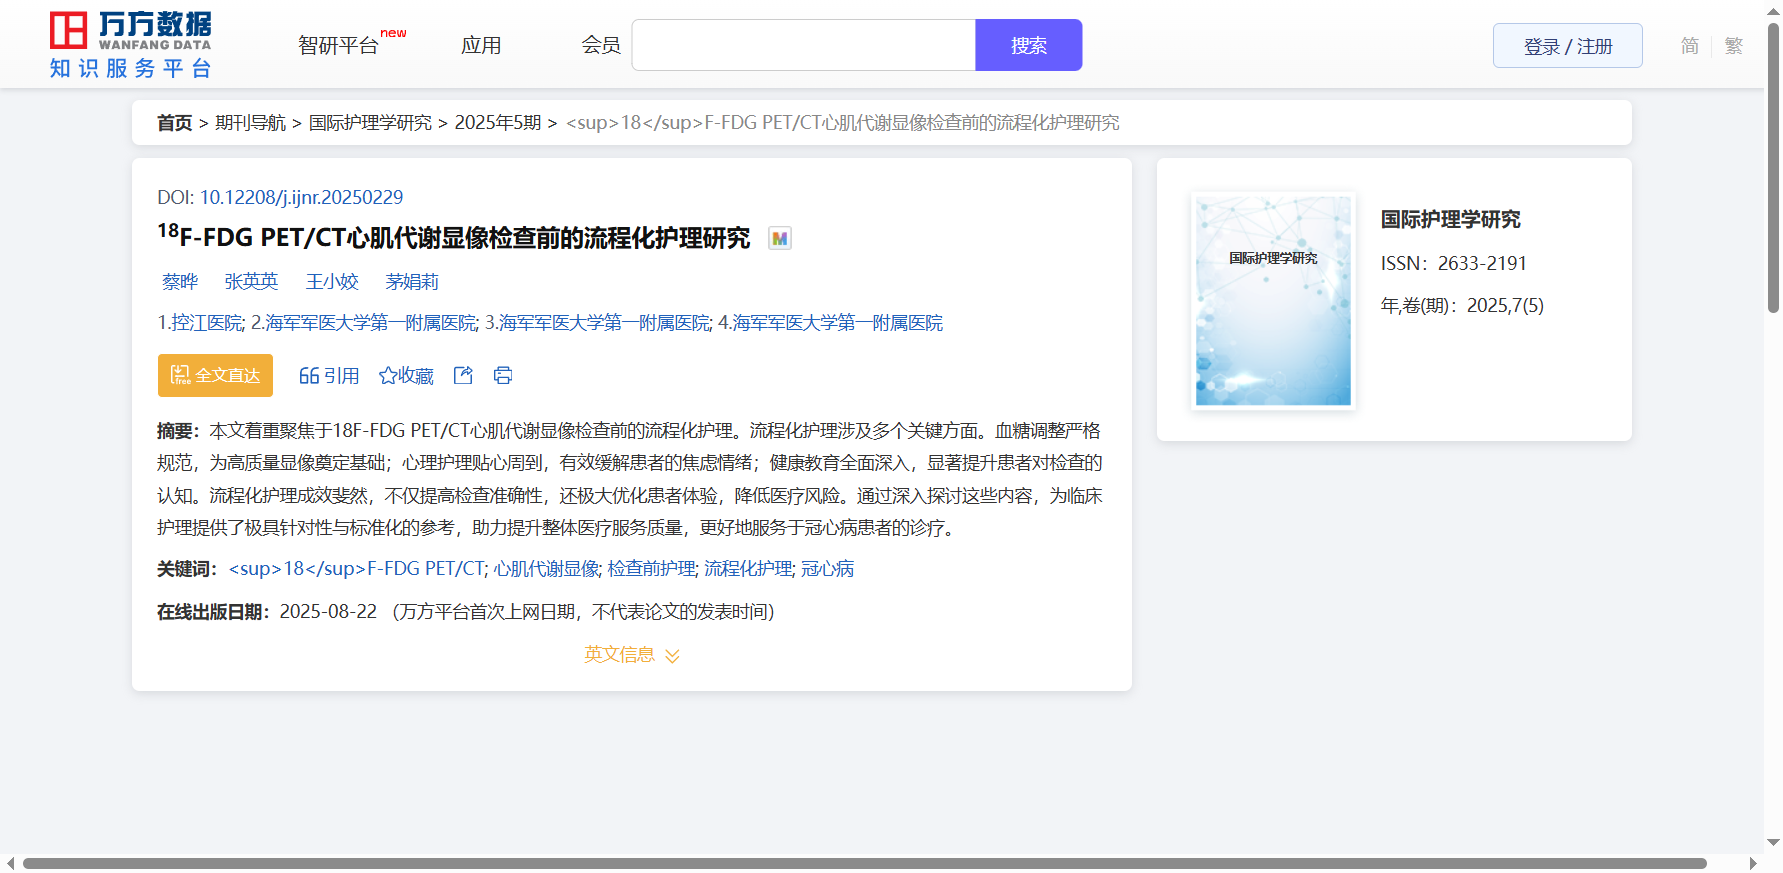The image size is (1783, 873).
Task: Switch to simplified Chinese 简
Action: point(1689,46)
